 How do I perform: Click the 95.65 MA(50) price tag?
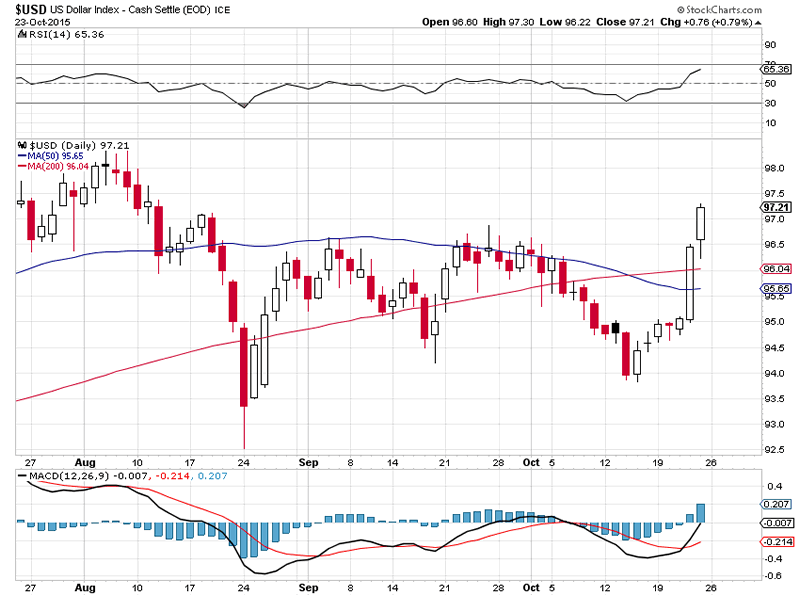pos(776,288)
